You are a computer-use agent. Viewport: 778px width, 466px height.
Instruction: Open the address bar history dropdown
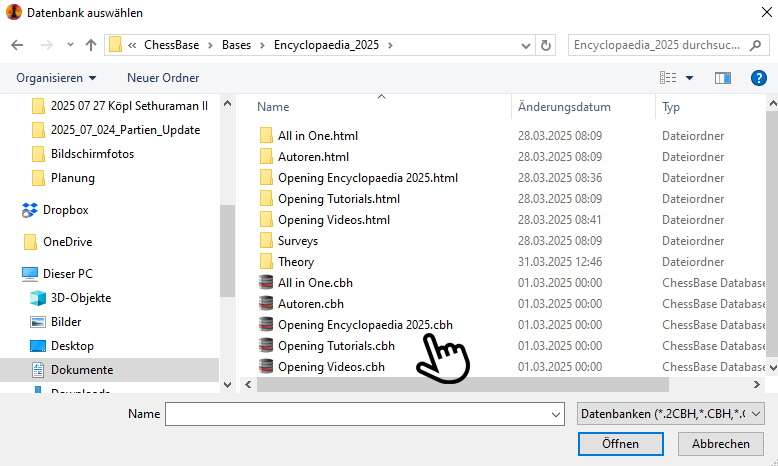(x=525, y=45)
